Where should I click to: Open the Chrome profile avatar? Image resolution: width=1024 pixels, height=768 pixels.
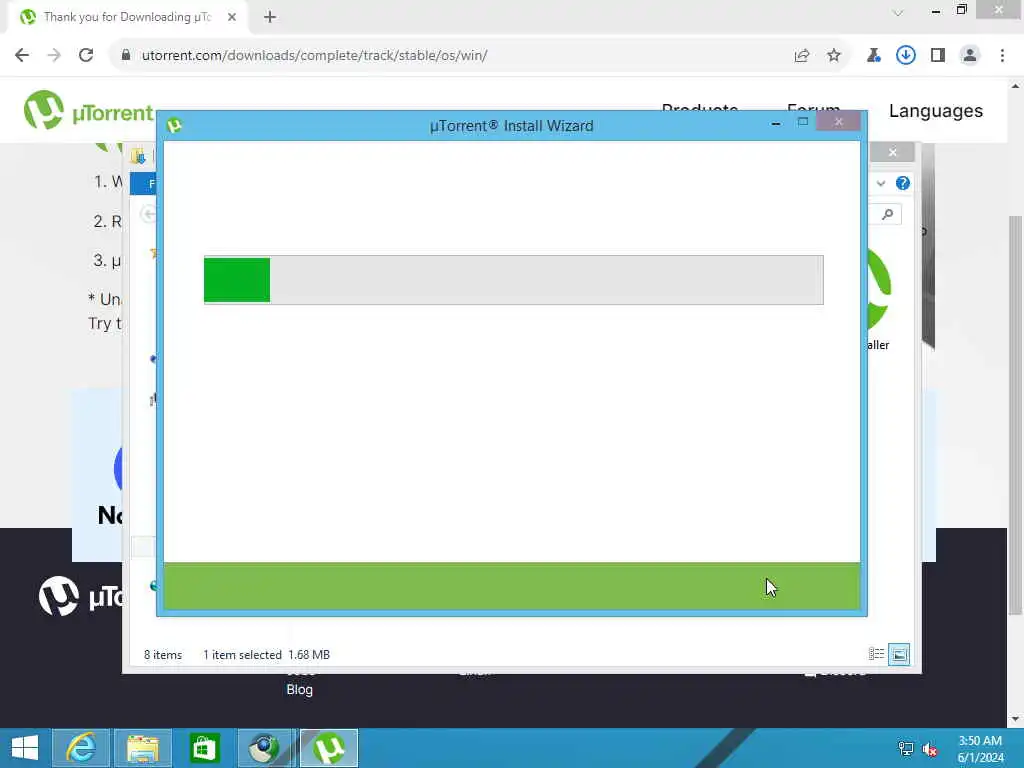click(970, 56)
